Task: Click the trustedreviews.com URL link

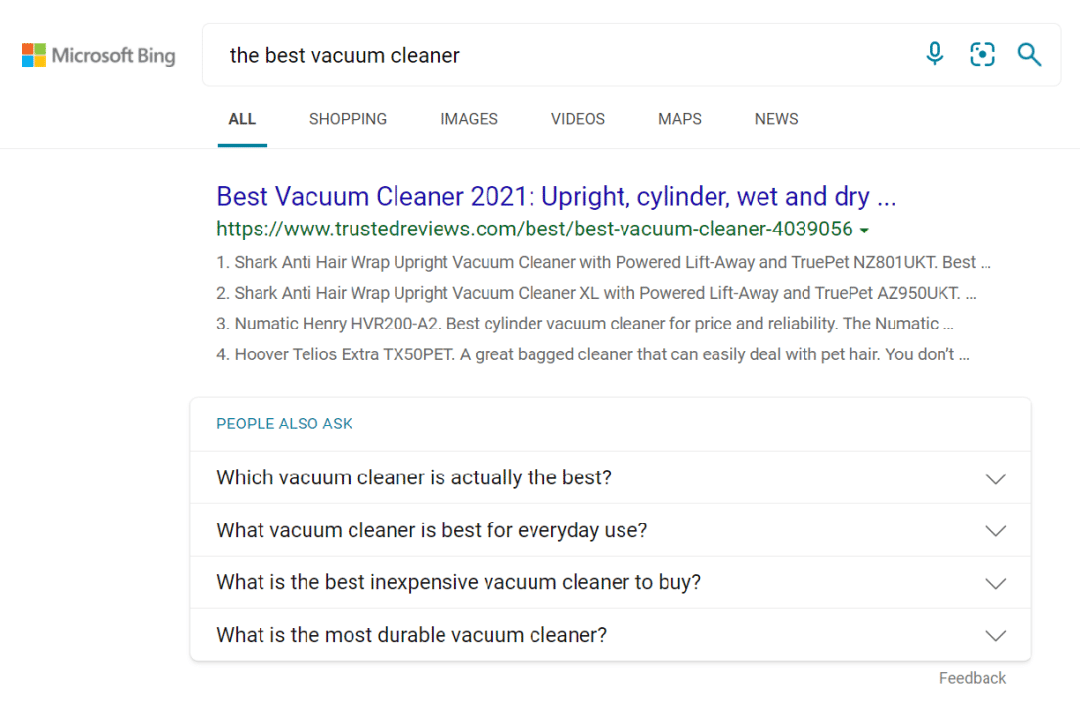Action: point(534,229)
